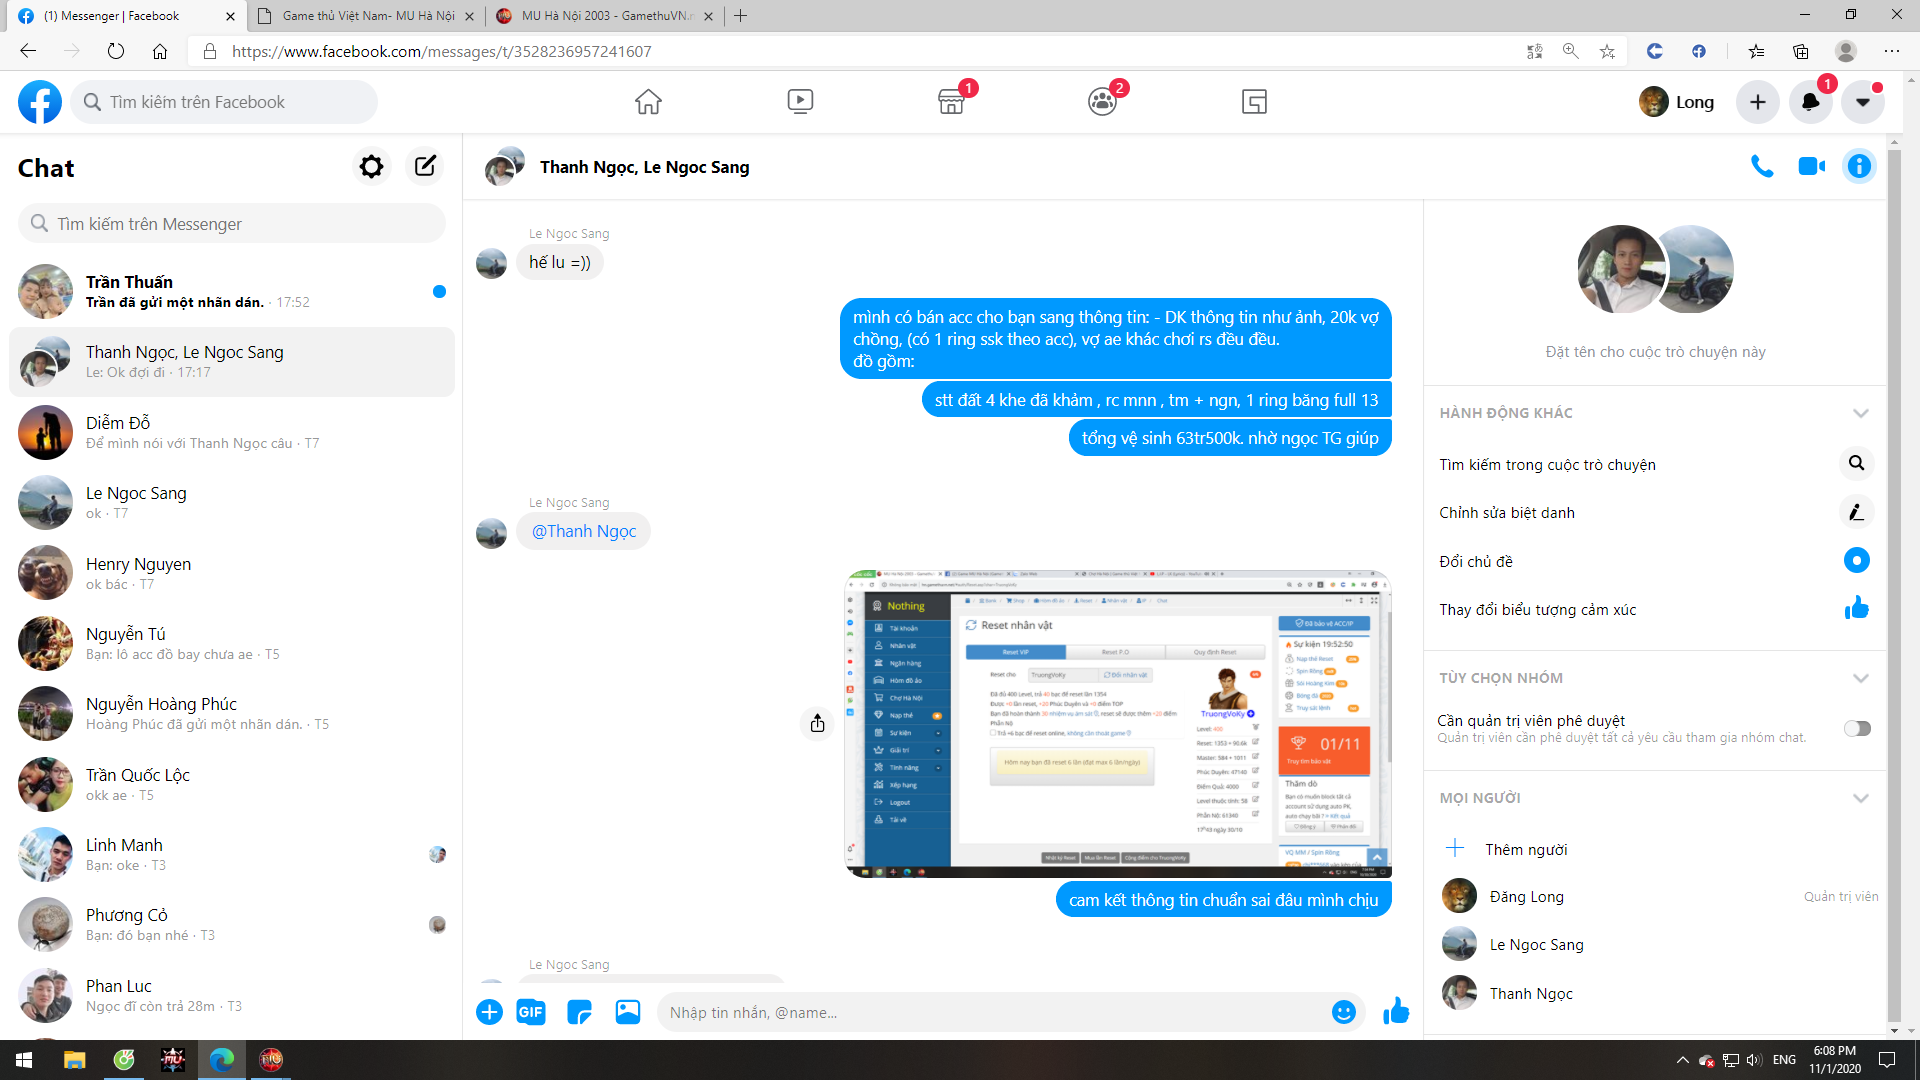Attach a photo using the image icon
Image resolution: width=1920 pixels, height=1080 pixels.
(x=627, y=1012)
